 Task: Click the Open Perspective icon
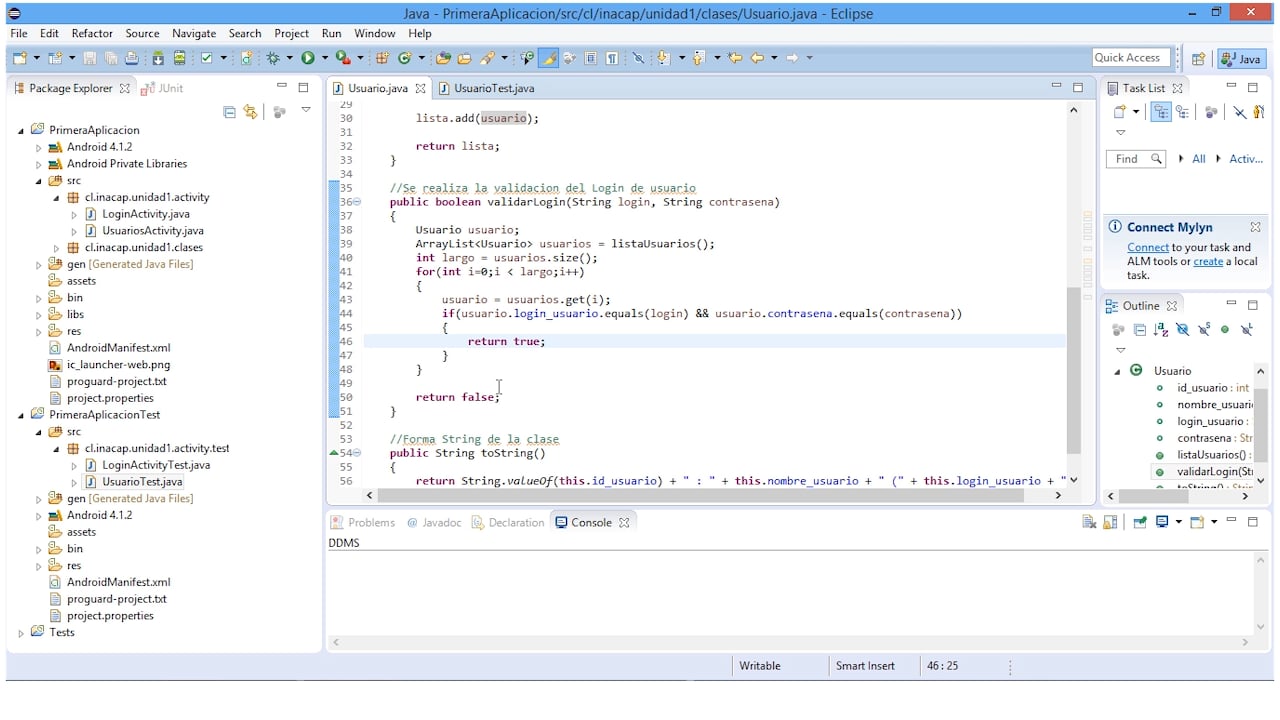(x=1198, y=58)
